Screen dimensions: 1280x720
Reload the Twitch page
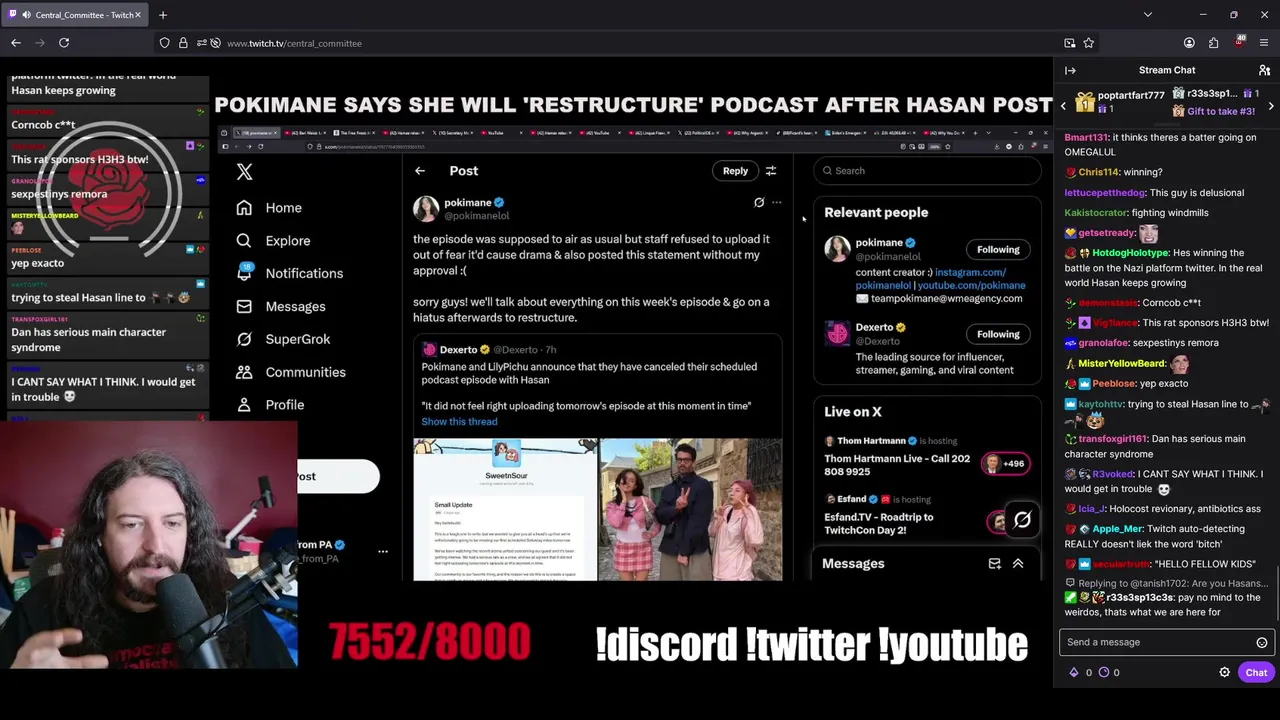pyautogui.click(x=64, y=43)
